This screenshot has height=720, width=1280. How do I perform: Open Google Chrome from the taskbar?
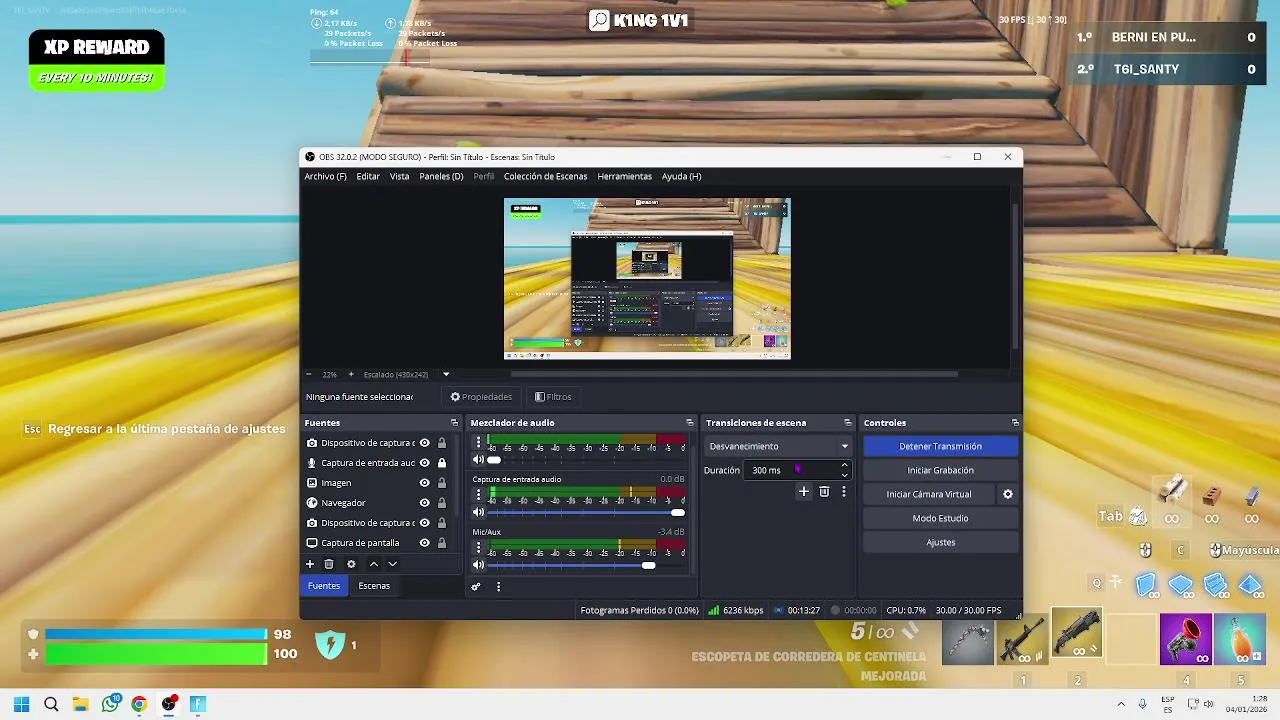(139, 704)
